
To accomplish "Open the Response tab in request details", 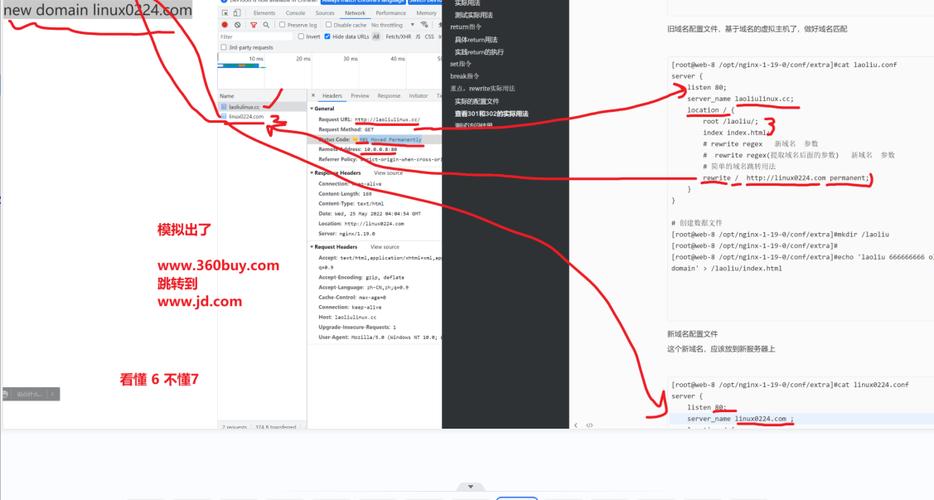I will 388,95.
